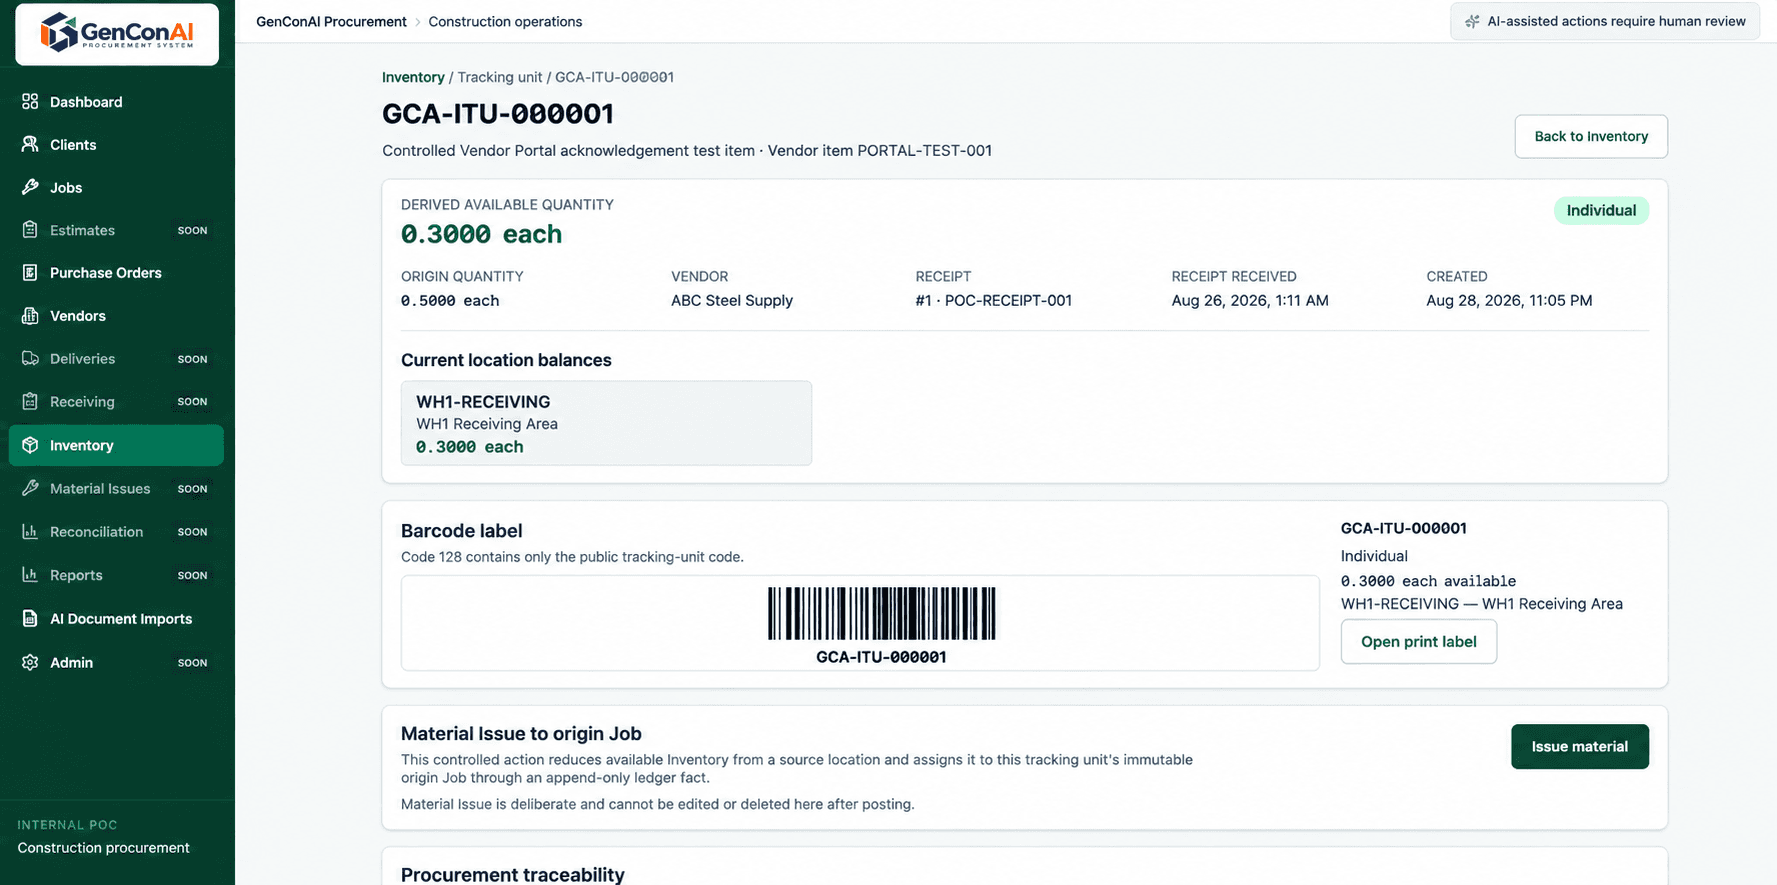
Task: Click GenConAI Procurement in the top breadcrumb
Action: coord(331,21)
